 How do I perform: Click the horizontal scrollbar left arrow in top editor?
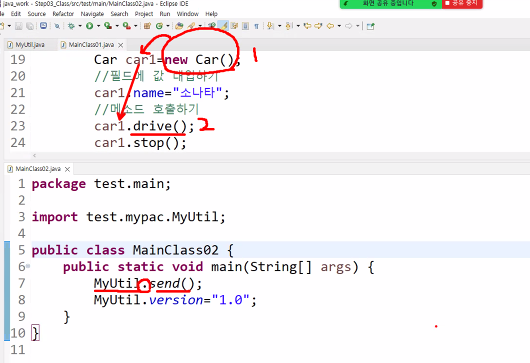(x=34, y=155)
